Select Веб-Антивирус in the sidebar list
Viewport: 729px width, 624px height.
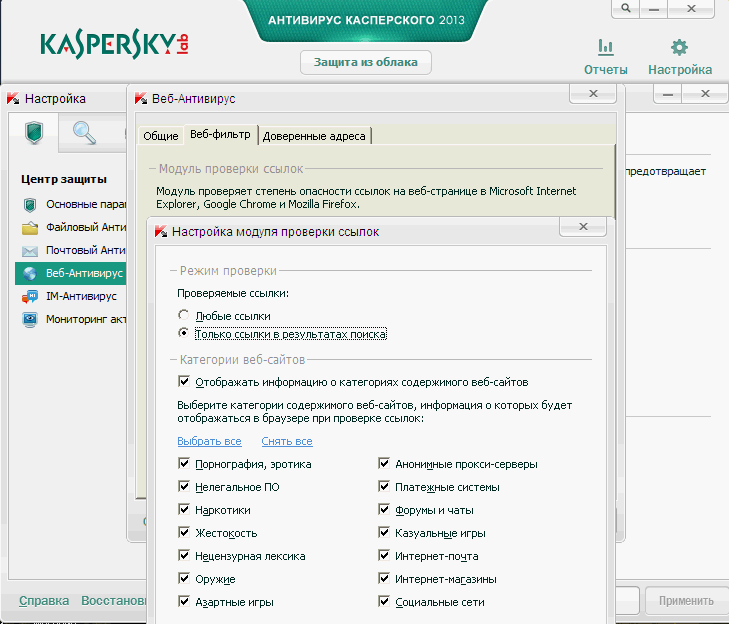click(84, 273)
